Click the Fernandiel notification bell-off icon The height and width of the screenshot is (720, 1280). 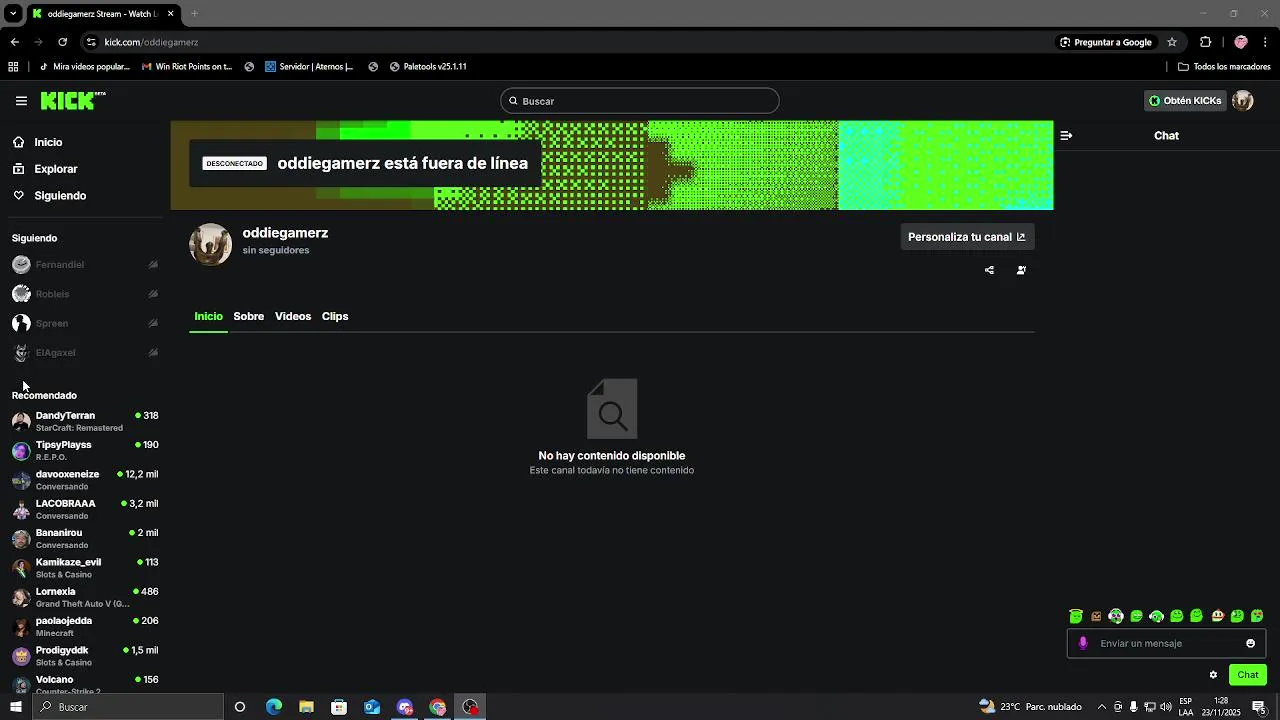tap(153, 265)
